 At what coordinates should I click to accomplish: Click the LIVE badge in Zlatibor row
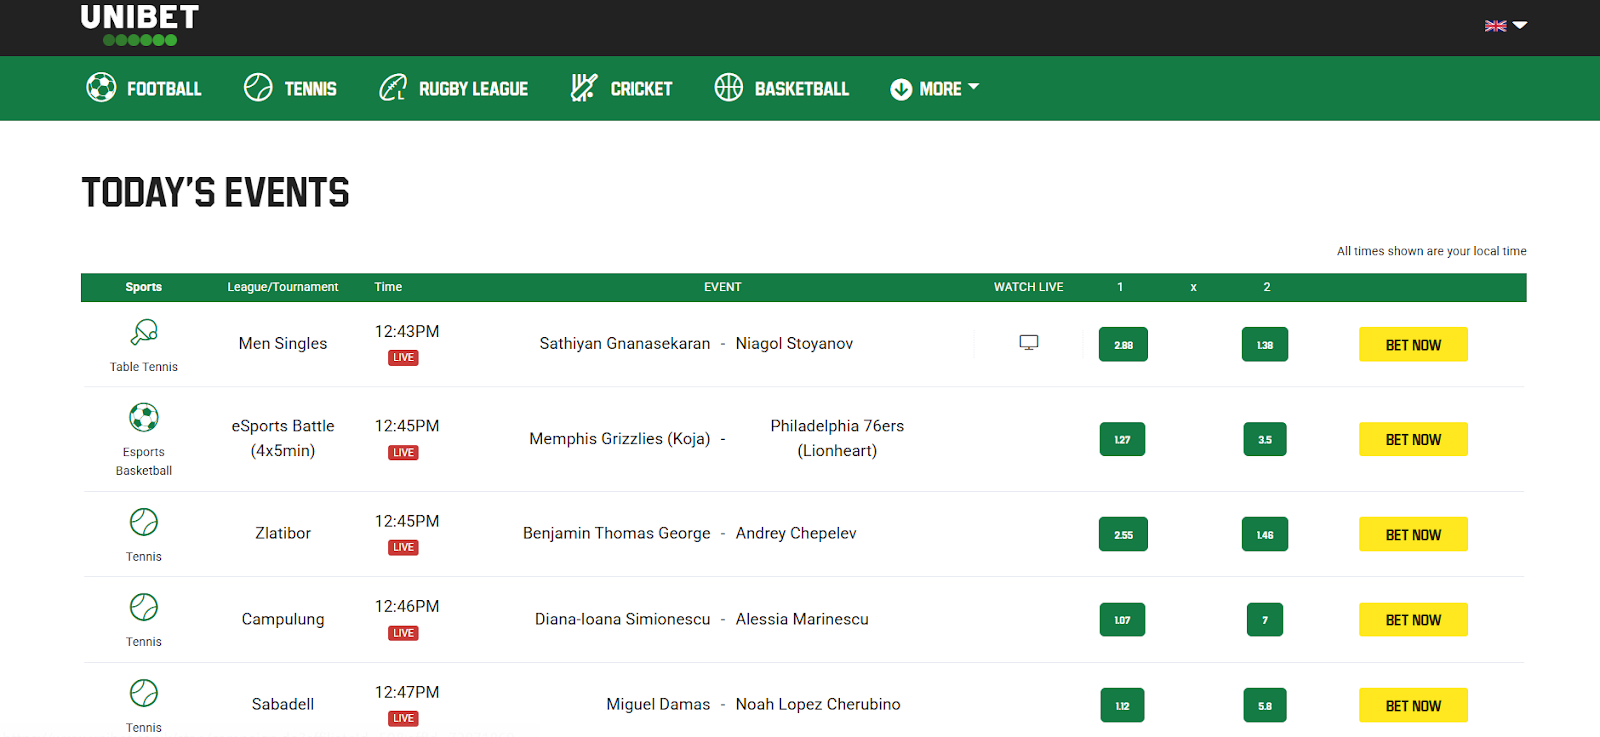403,547
